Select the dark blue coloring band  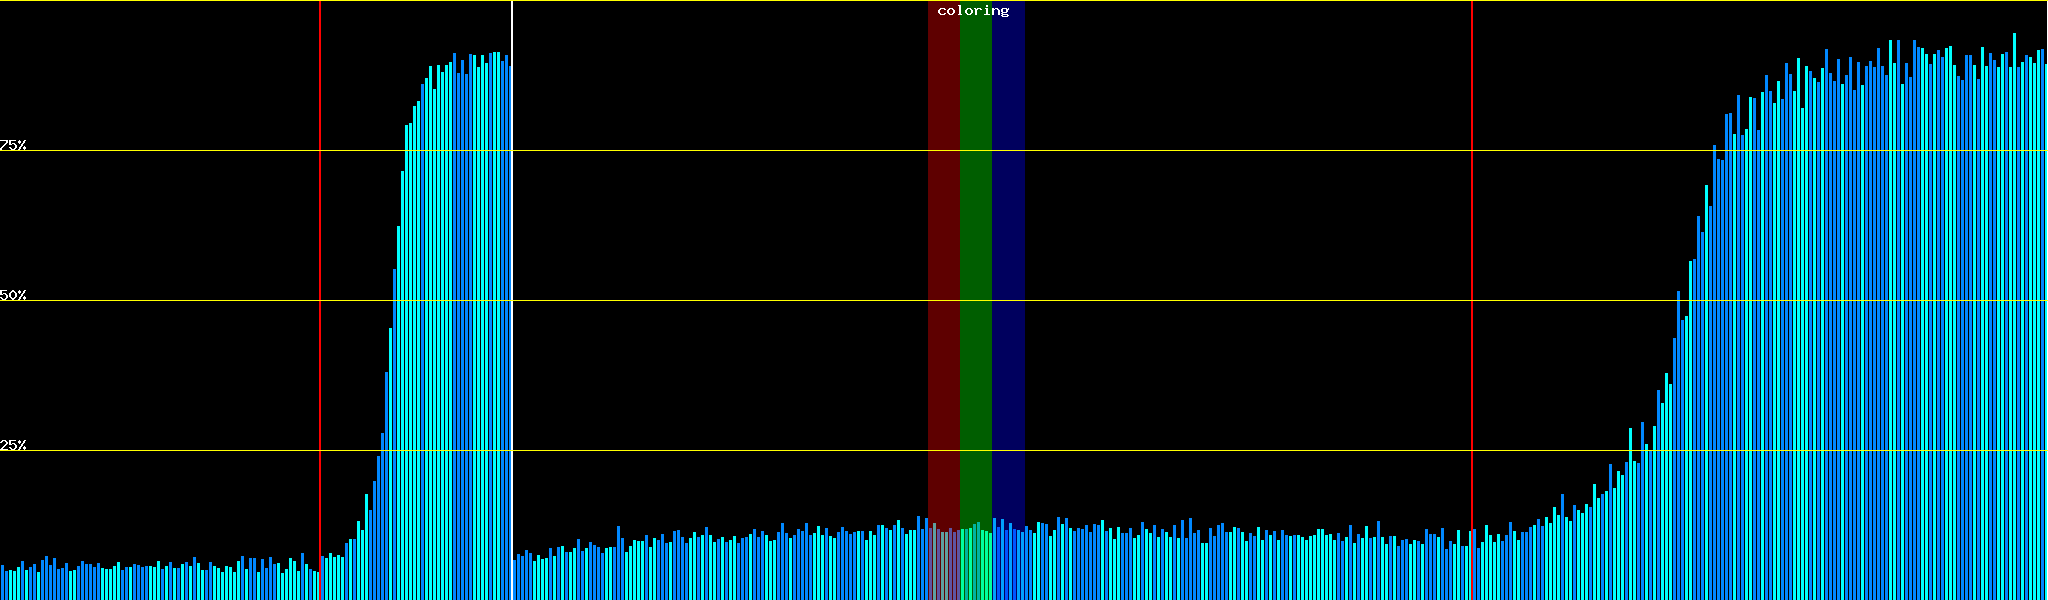click(x=1008, y=250)
